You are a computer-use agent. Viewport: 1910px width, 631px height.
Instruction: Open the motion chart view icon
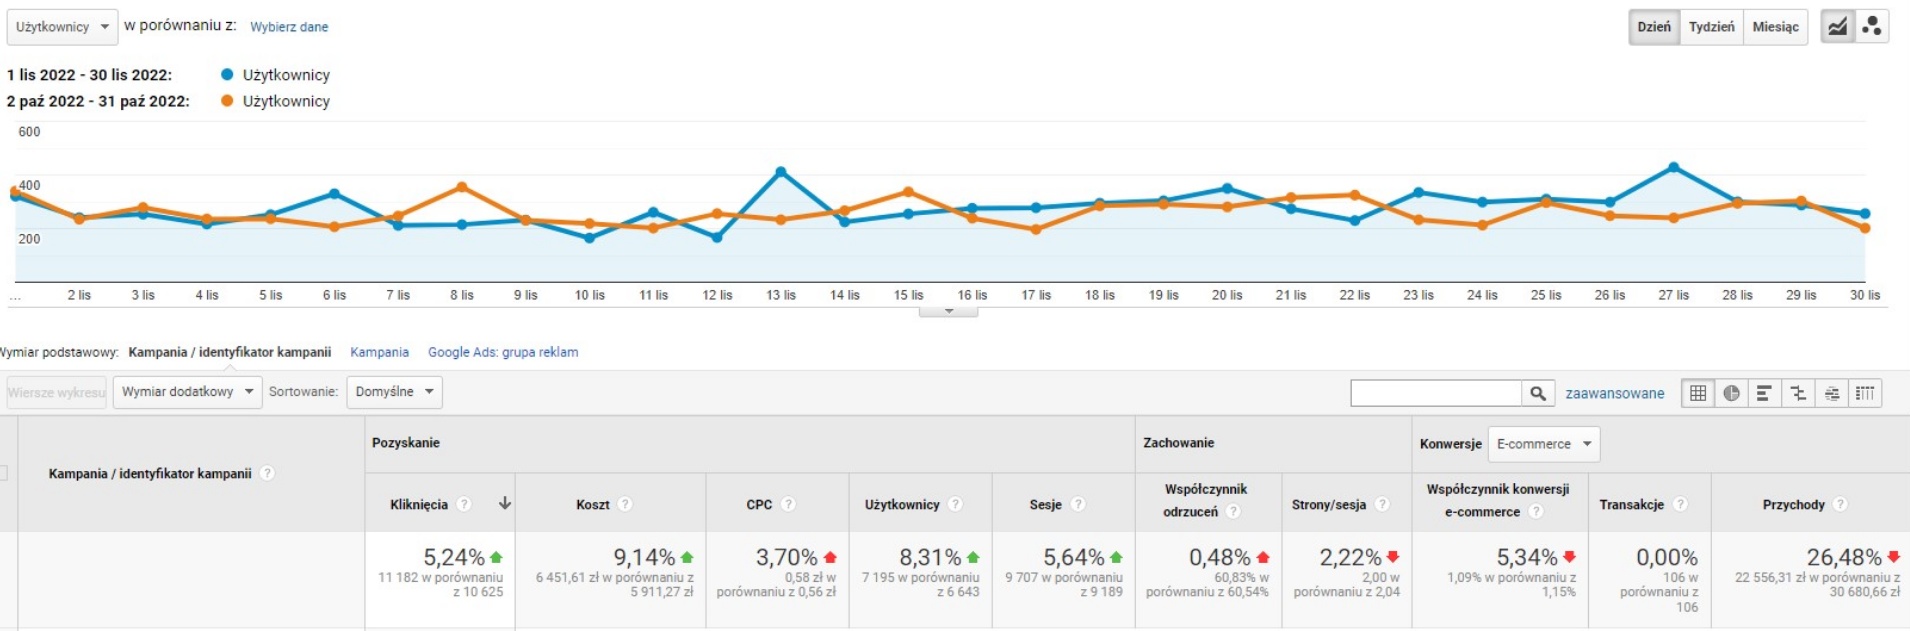tap(1872, 27)
